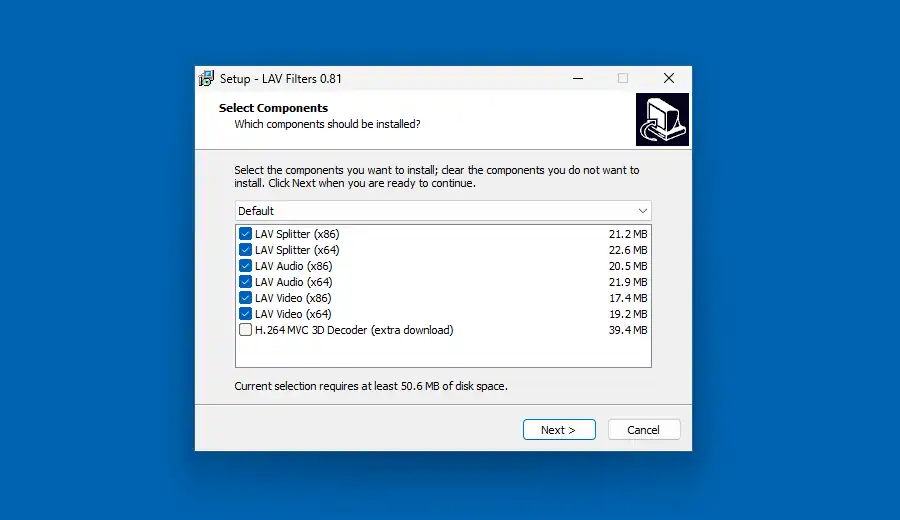Open the Default installation type dropdown
The height and width of the screenshot is (520, 900).
tap(443, 211)
